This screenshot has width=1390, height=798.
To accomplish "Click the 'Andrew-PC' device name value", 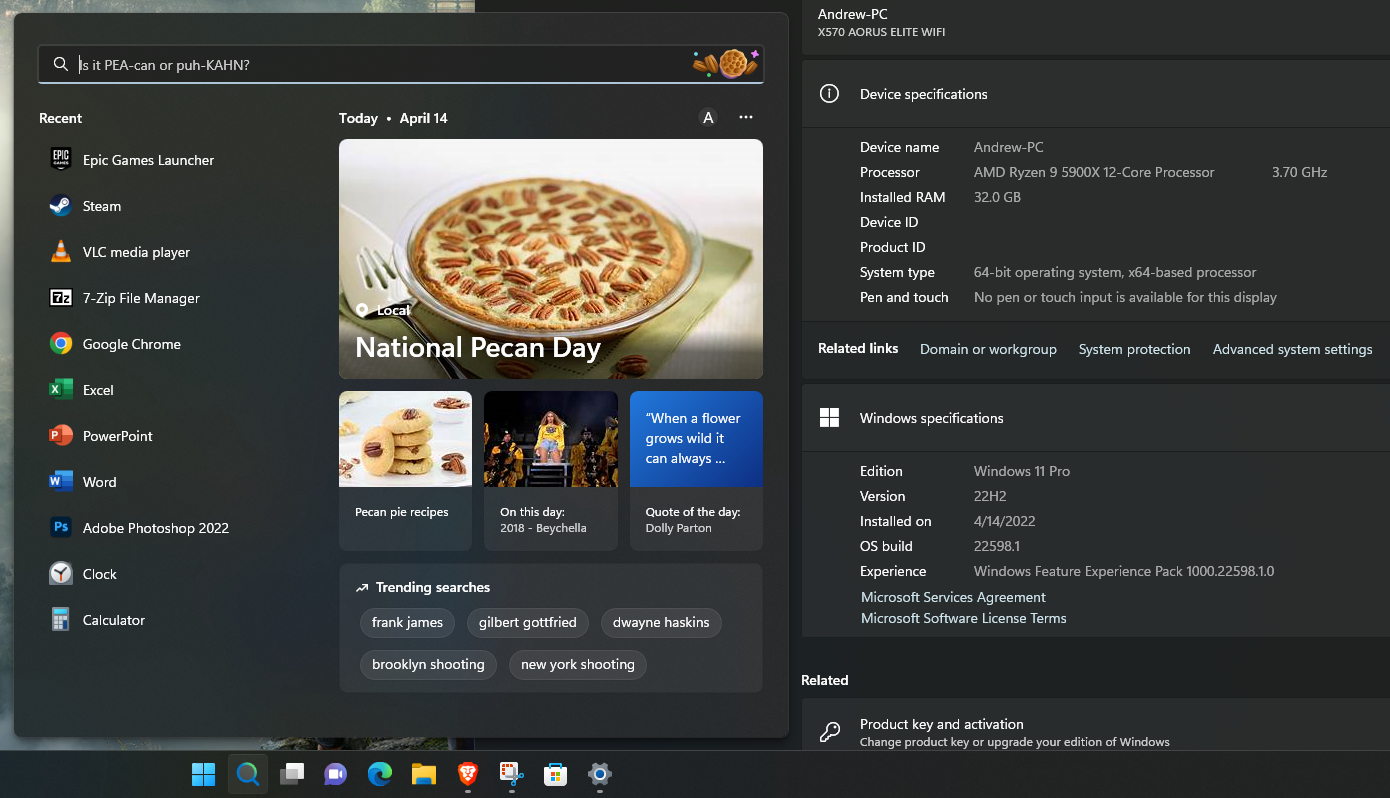I will pyautogui.click(x=1008, y=147).
